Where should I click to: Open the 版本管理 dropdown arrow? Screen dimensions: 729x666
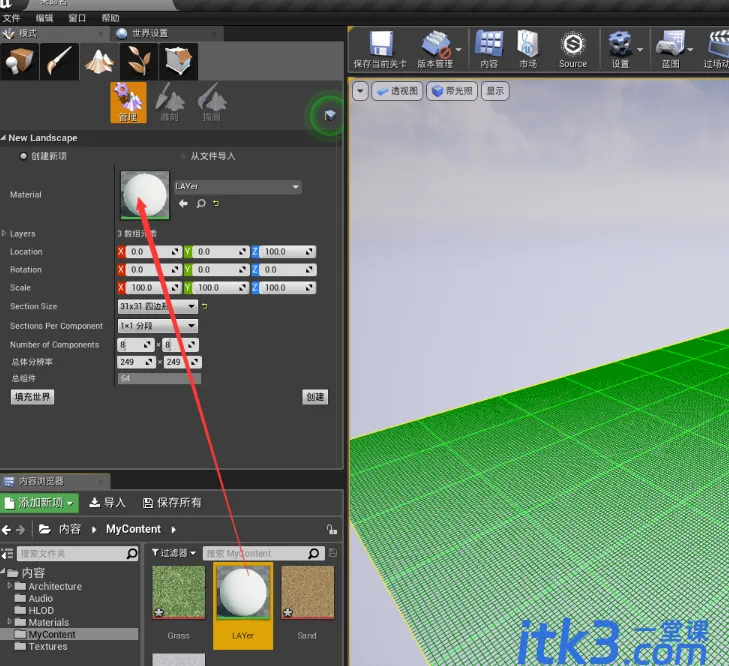pos(458,49)
